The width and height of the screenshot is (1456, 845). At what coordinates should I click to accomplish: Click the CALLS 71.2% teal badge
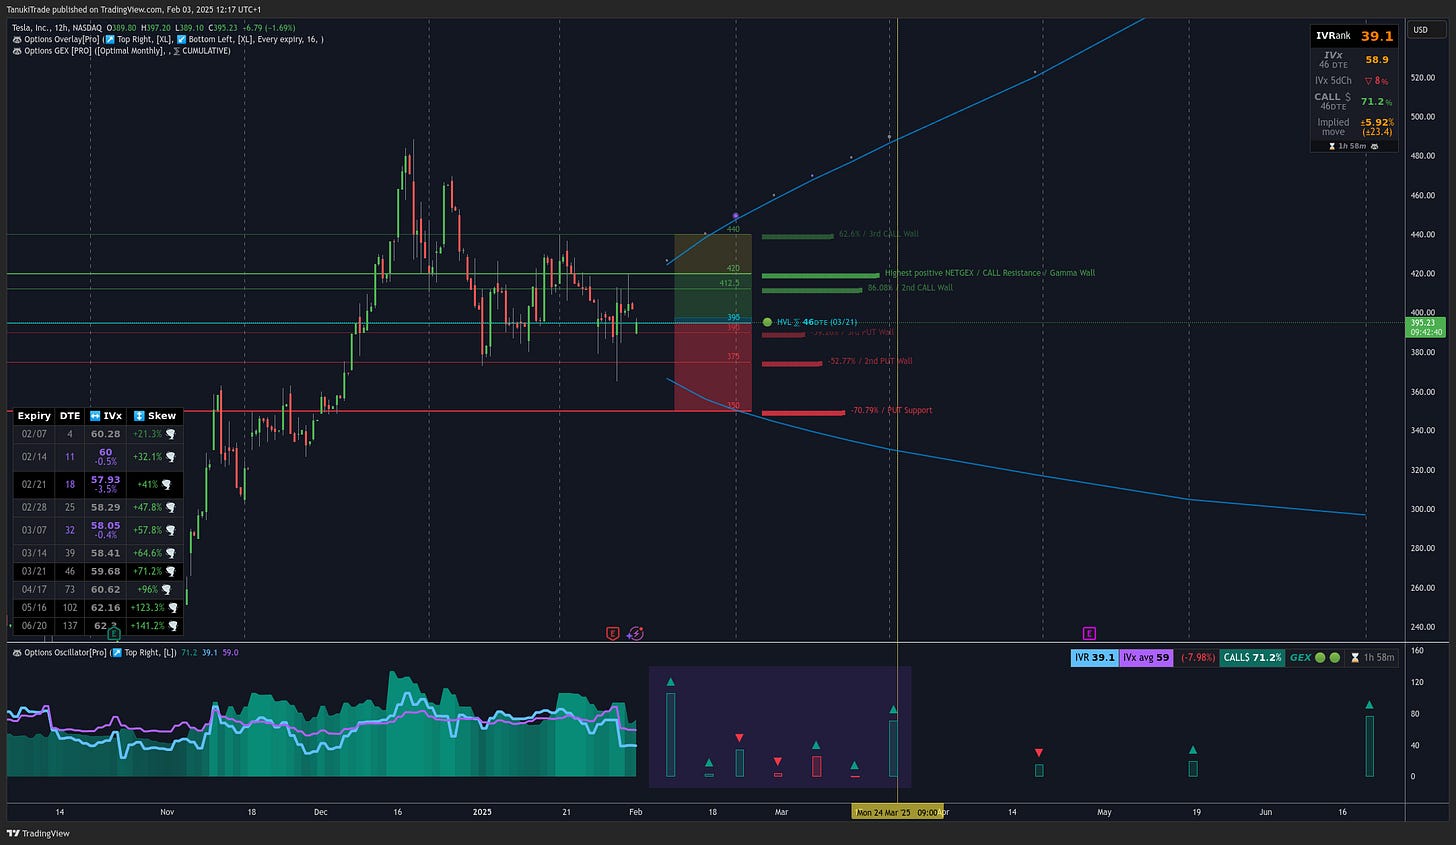point(1252,657)
